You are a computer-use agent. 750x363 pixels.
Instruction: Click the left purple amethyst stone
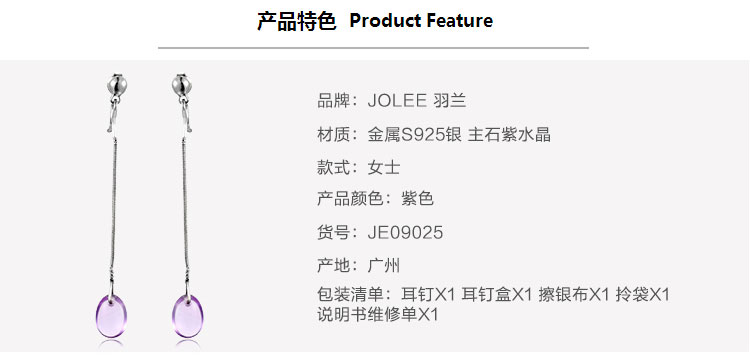(111, 316)
